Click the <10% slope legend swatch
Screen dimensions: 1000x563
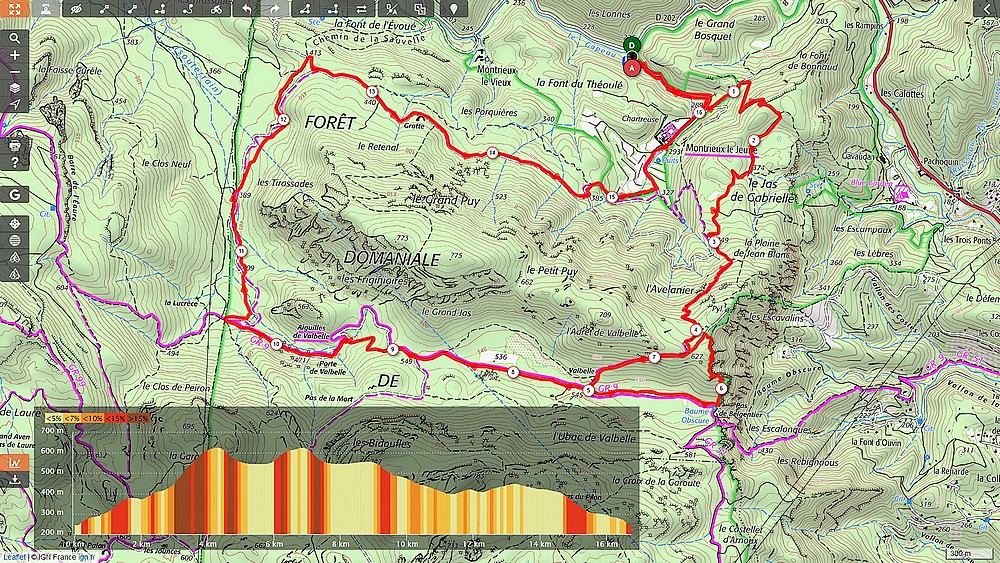point(94,418)
